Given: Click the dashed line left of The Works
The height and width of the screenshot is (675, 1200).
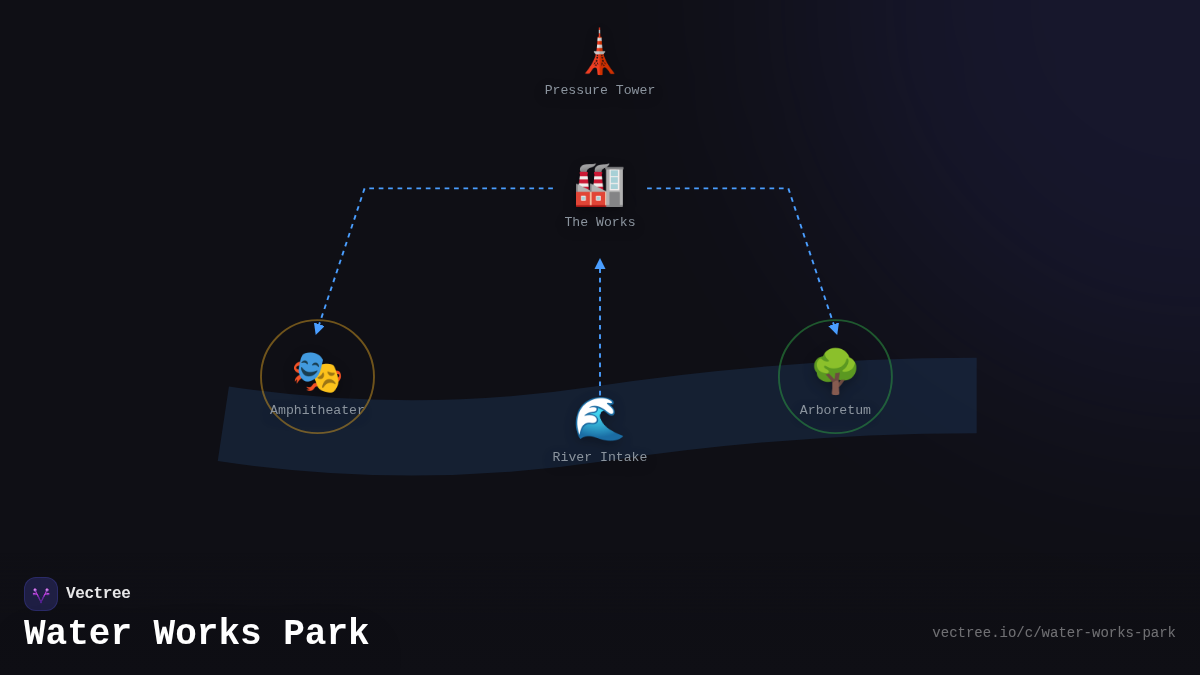Looking at the screenshot, I should (x=460, y=188).
